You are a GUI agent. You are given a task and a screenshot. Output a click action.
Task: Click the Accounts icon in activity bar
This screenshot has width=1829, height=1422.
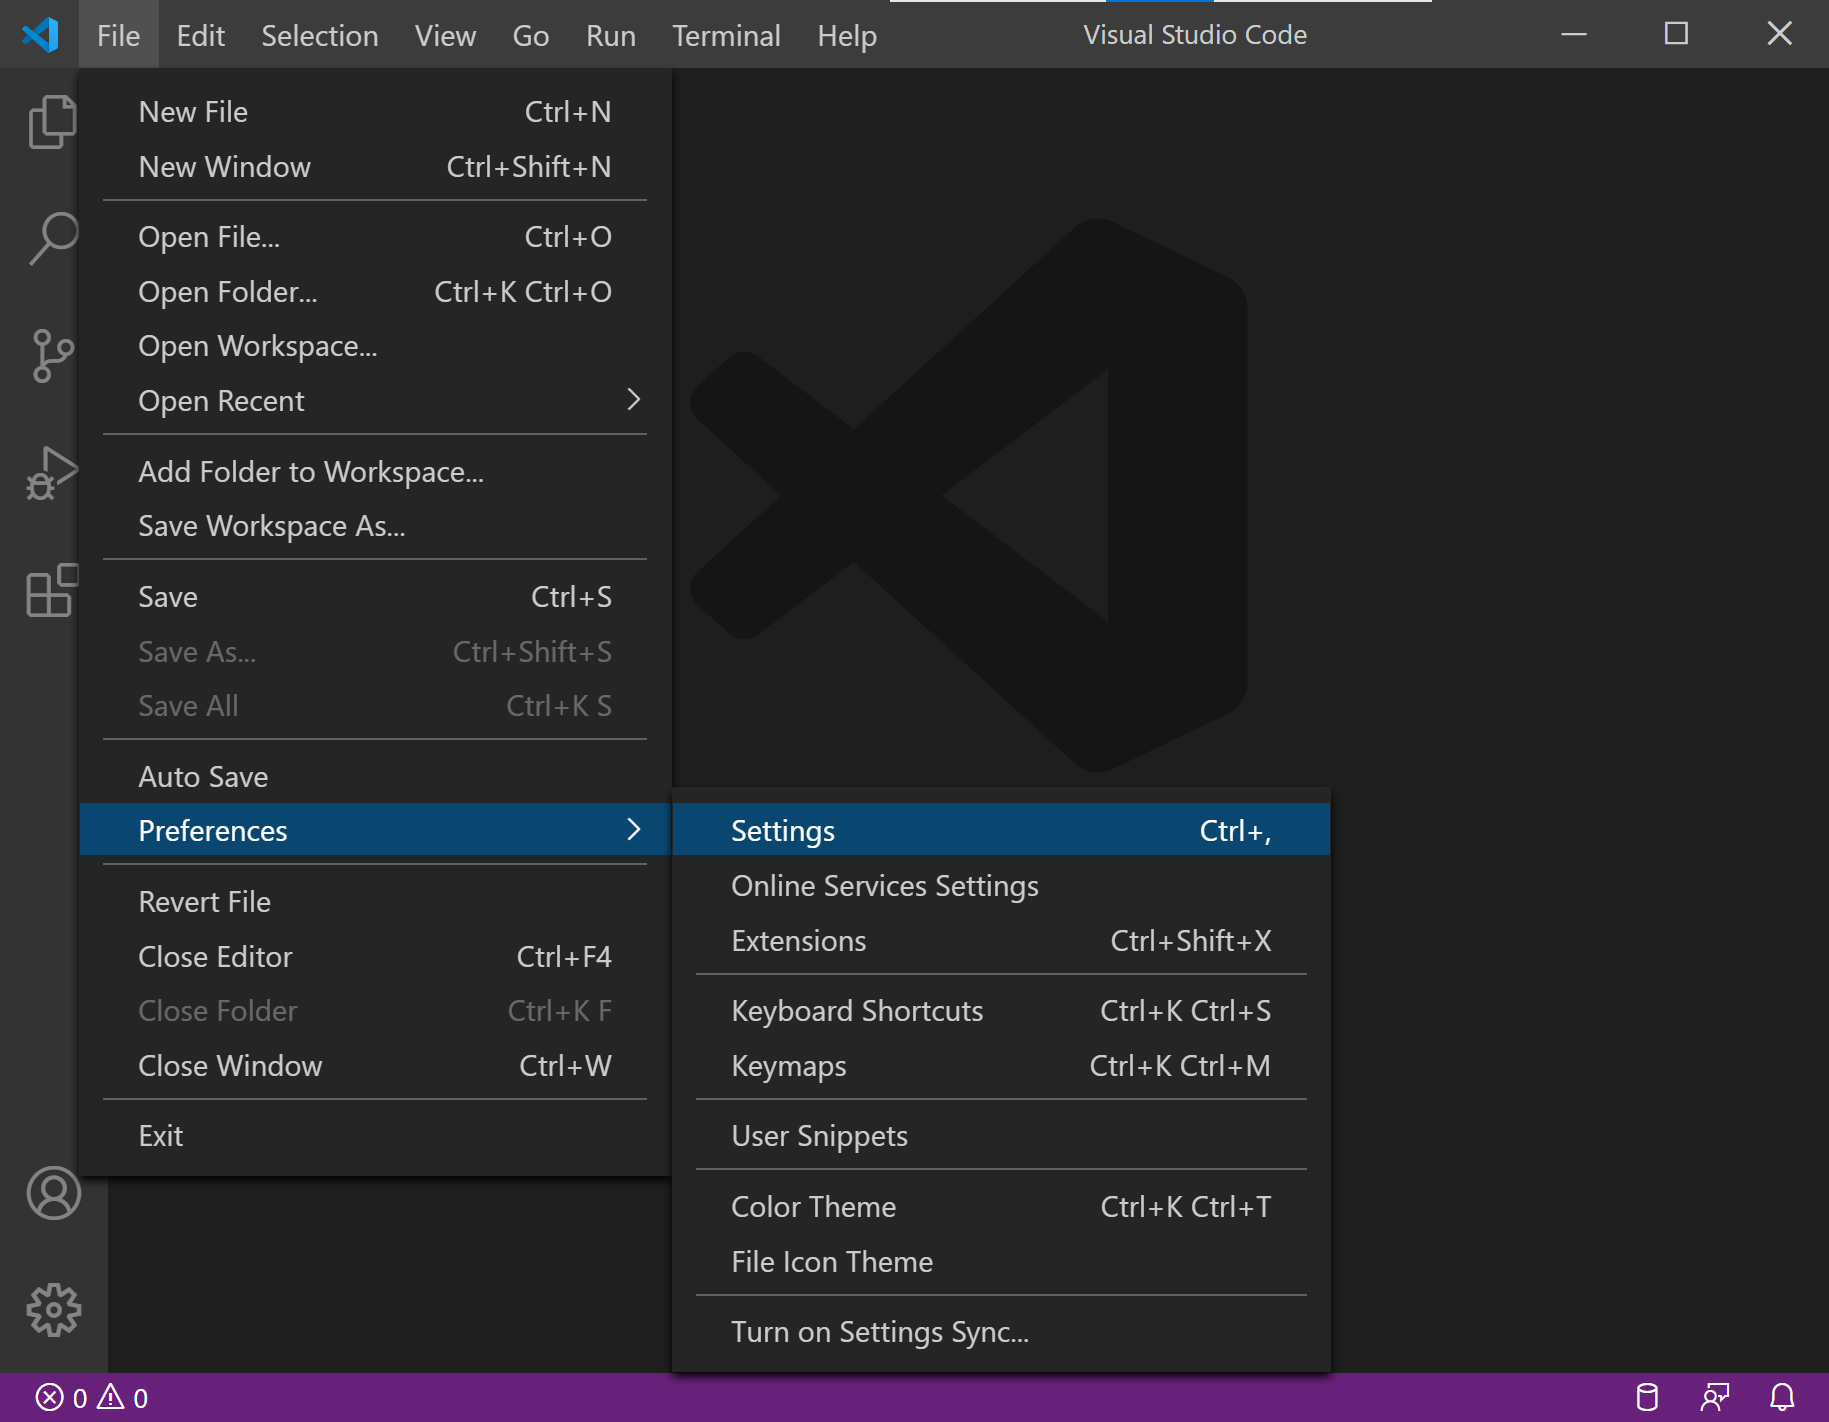click(x=53, y=1193)
